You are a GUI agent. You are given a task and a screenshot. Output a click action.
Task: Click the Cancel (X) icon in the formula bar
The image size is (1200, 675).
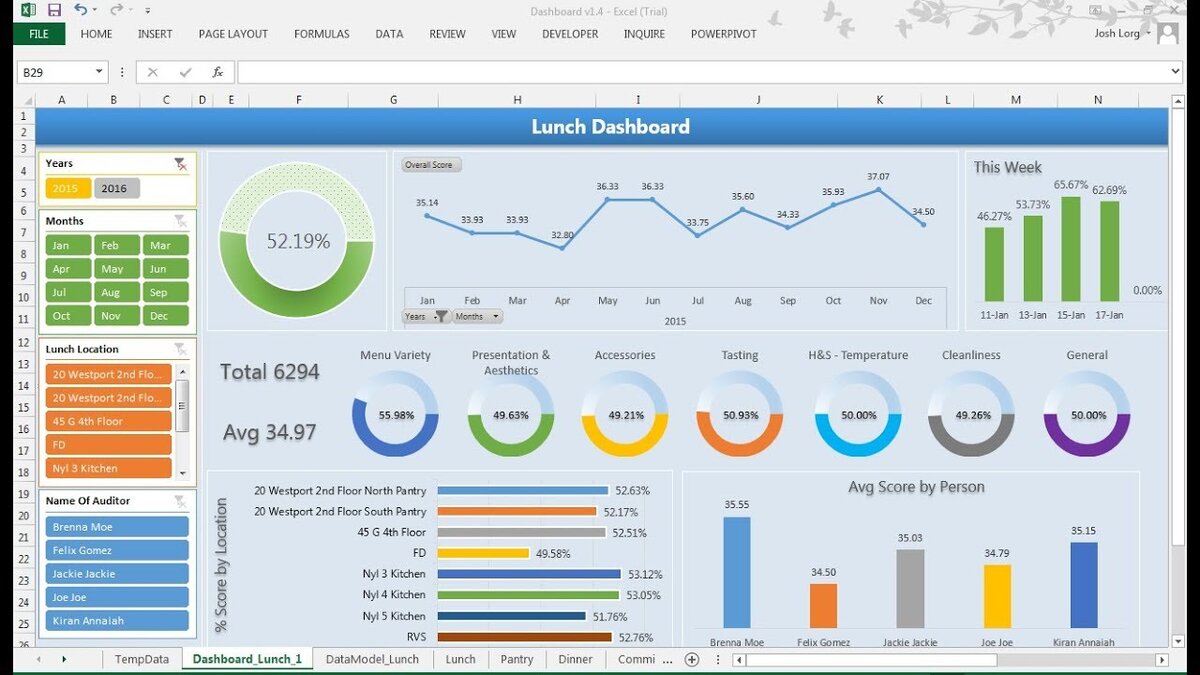152,71
